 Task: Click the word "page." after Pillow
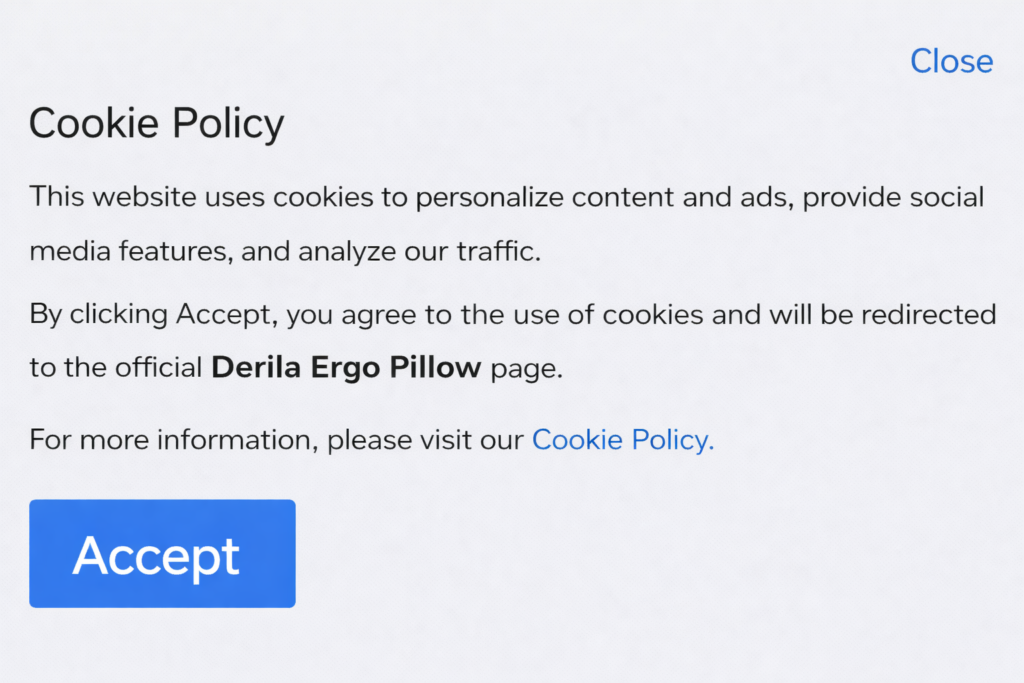click(x=527, y=368)
